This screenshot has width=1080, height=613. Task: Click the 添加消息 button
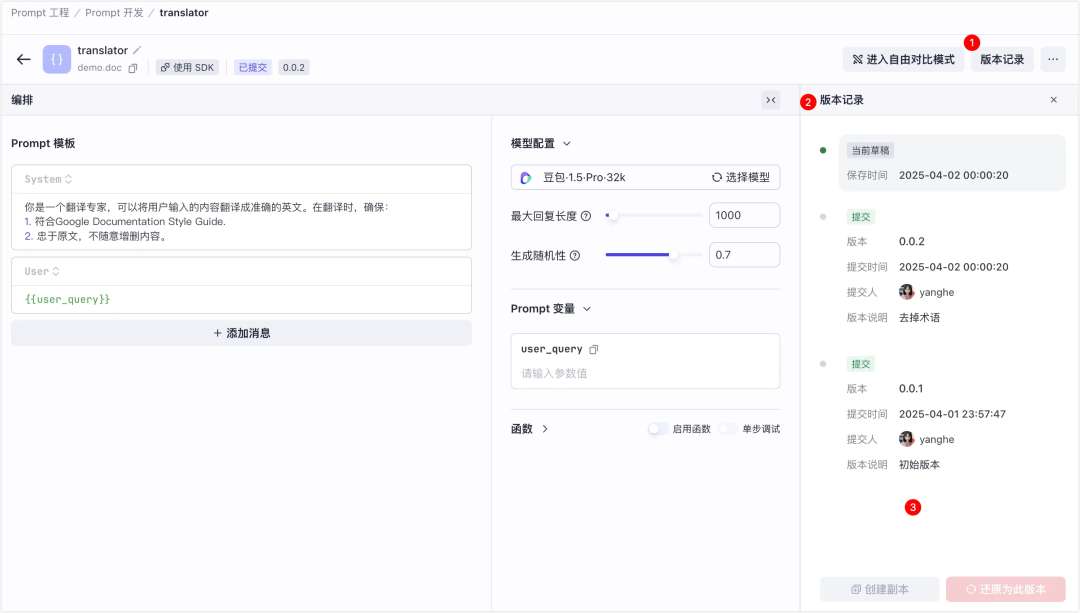(x=241, y=333)
